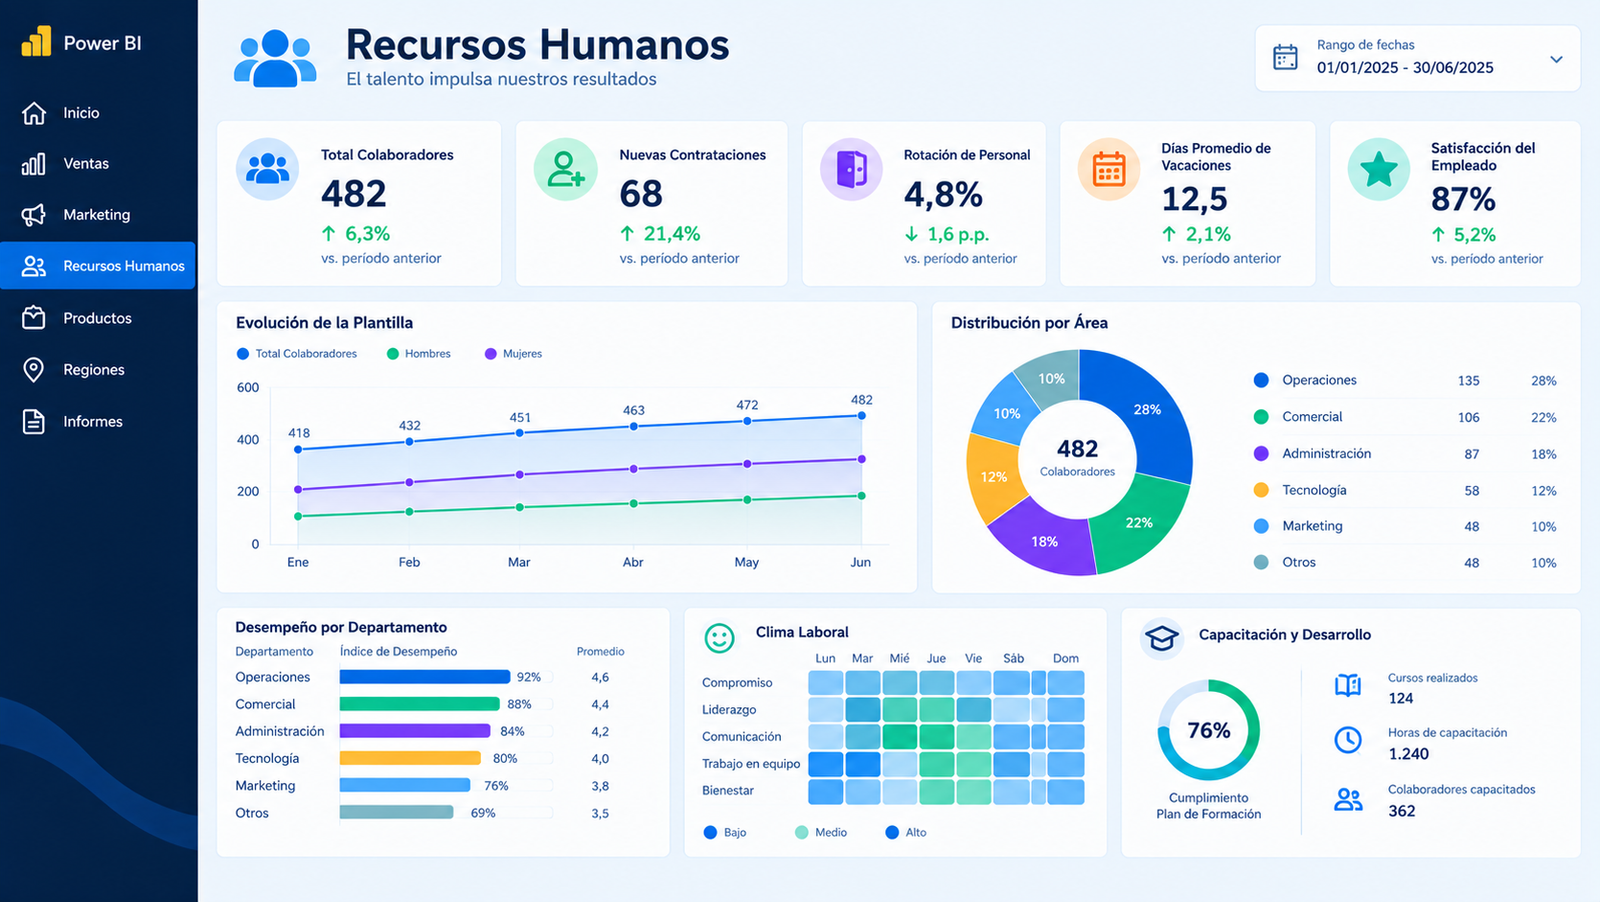The image size is (1600, 902).
Task: Click the Tecnología legend color dot
Action: (1261, 490)
